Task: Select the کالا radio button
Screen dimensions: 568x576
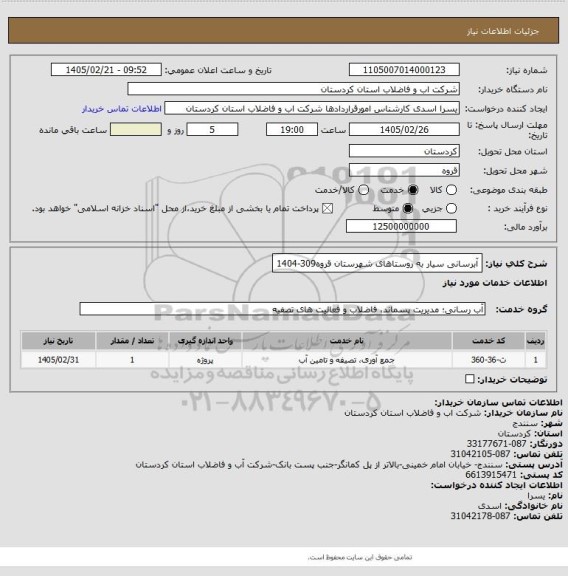Action: pyautogui.click(x=451, y=190)
